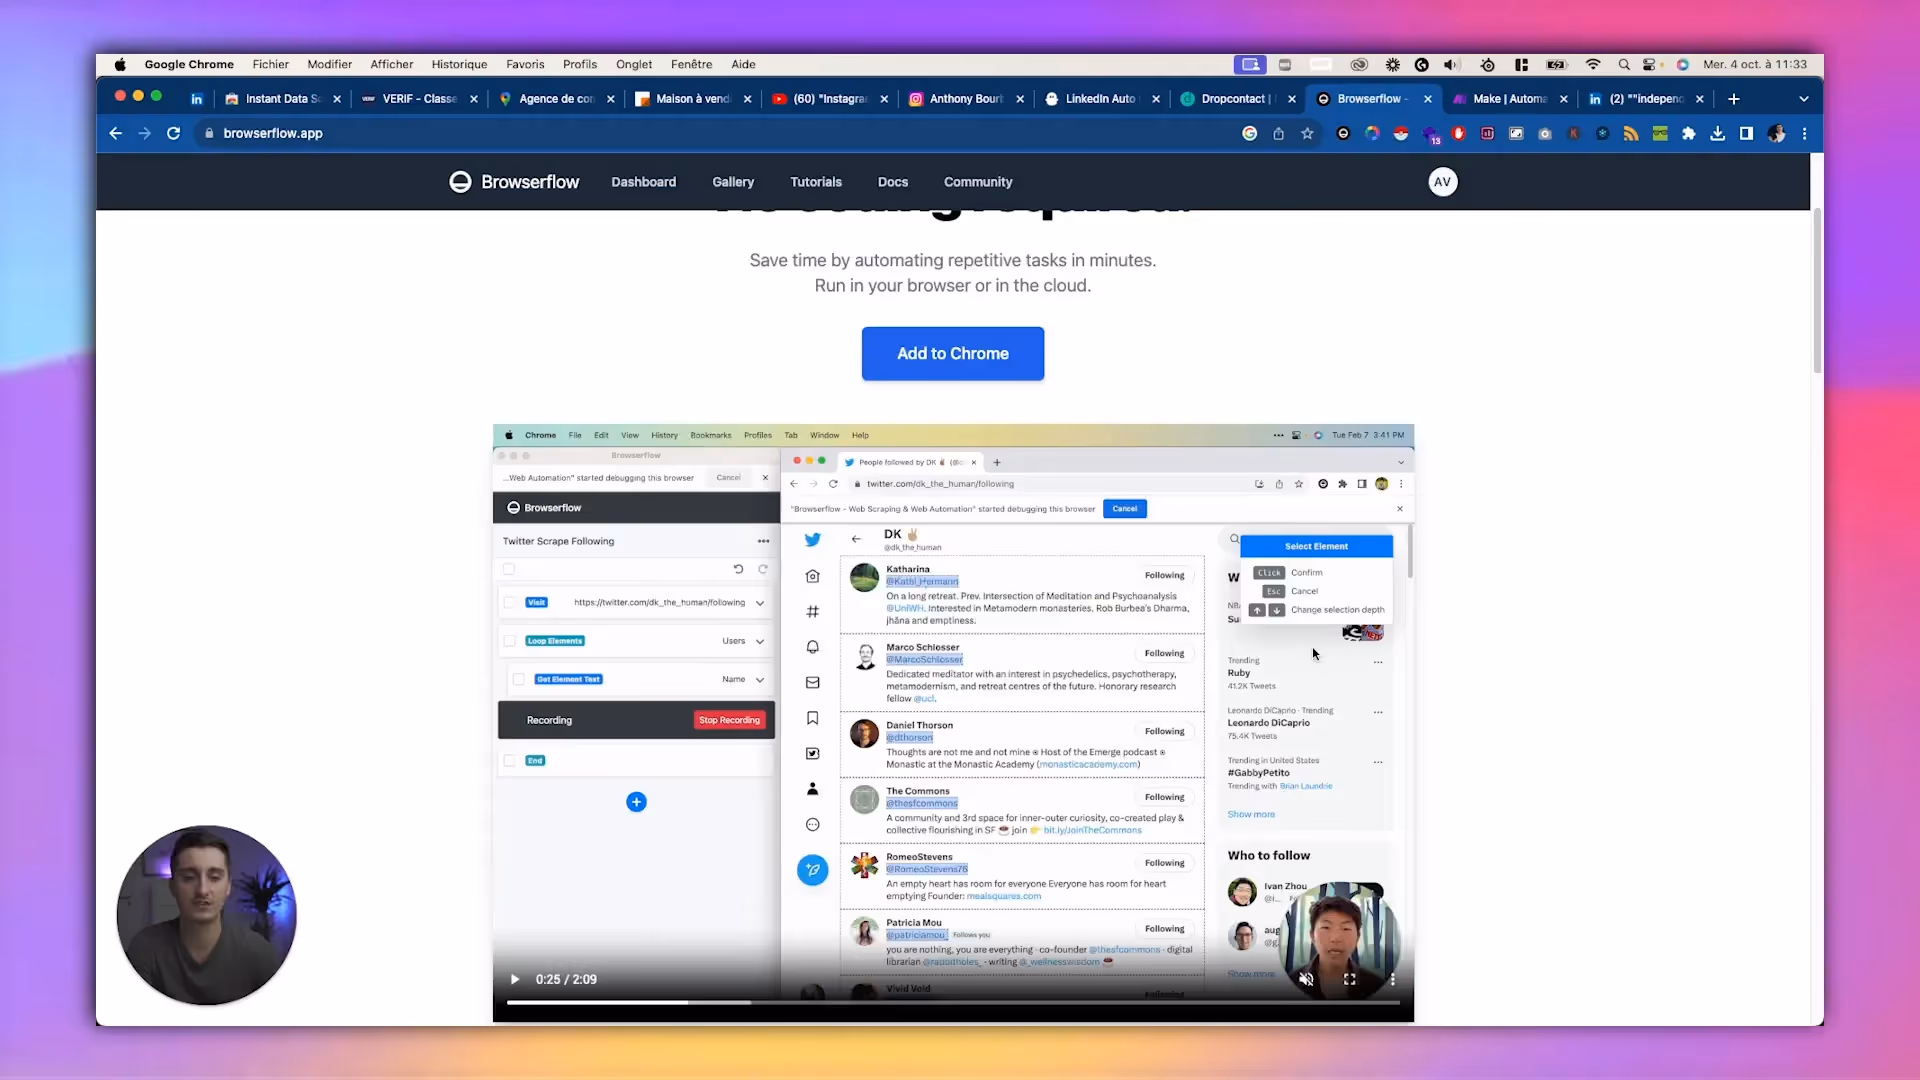This screenshot has width=1920, height=1080.
Task: Open the Afficher menu
Action: point(392,64)
